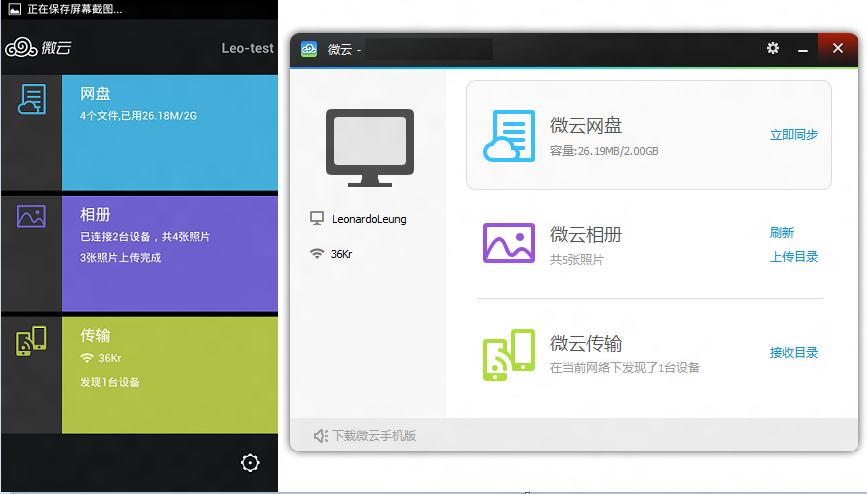Click the 微云传输 green phones icon
The image size is (867, 494).
(509, 355)
